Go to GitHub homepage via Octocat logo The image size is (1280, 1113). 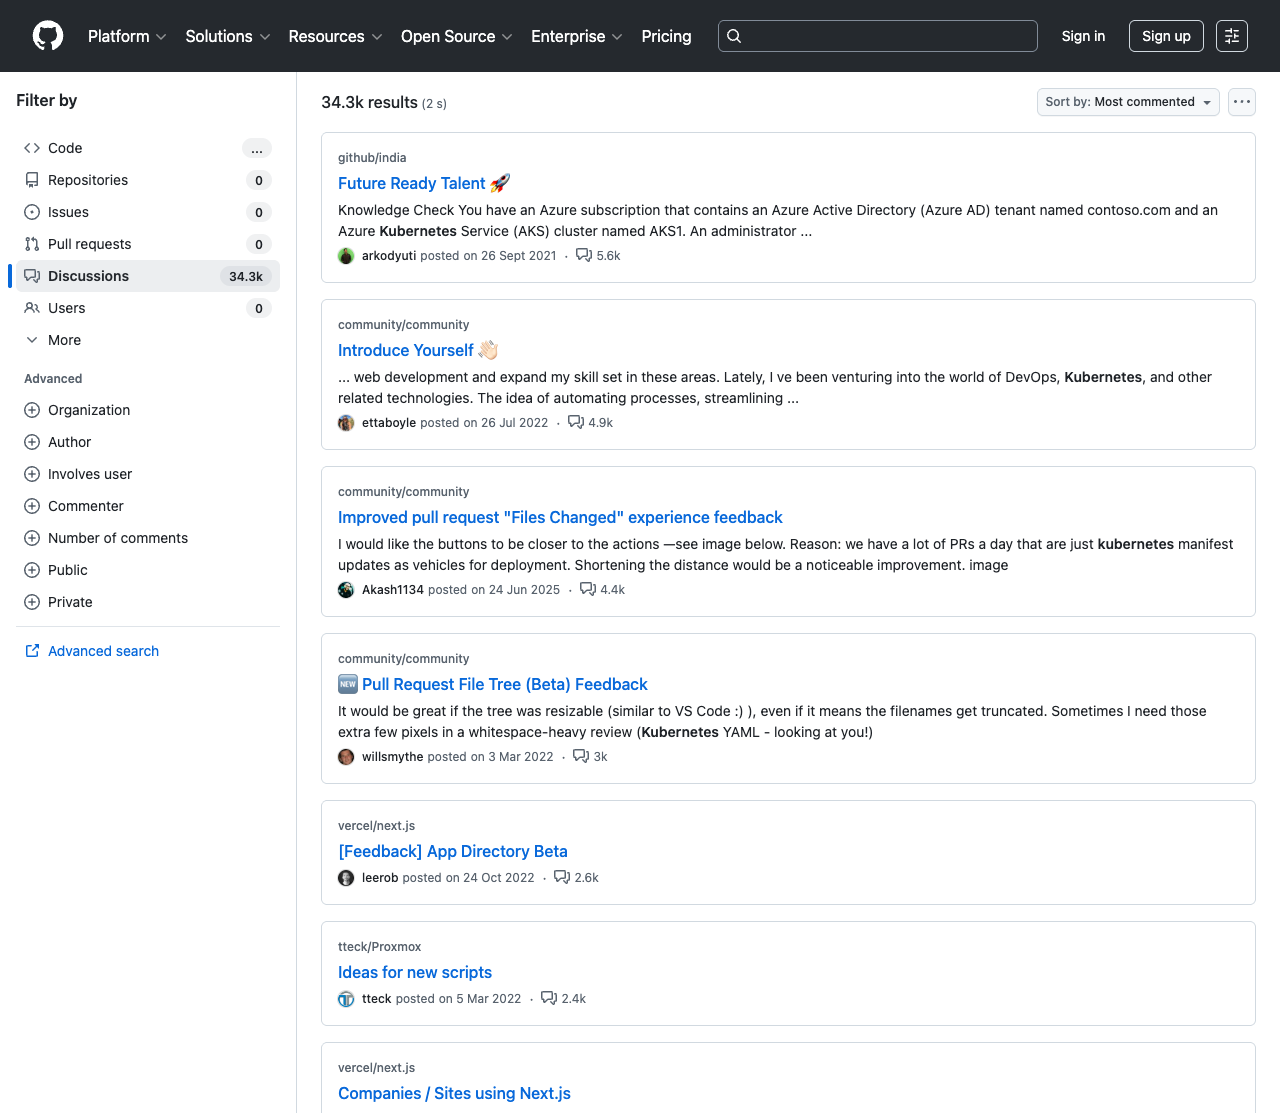[x=48, y=36]
